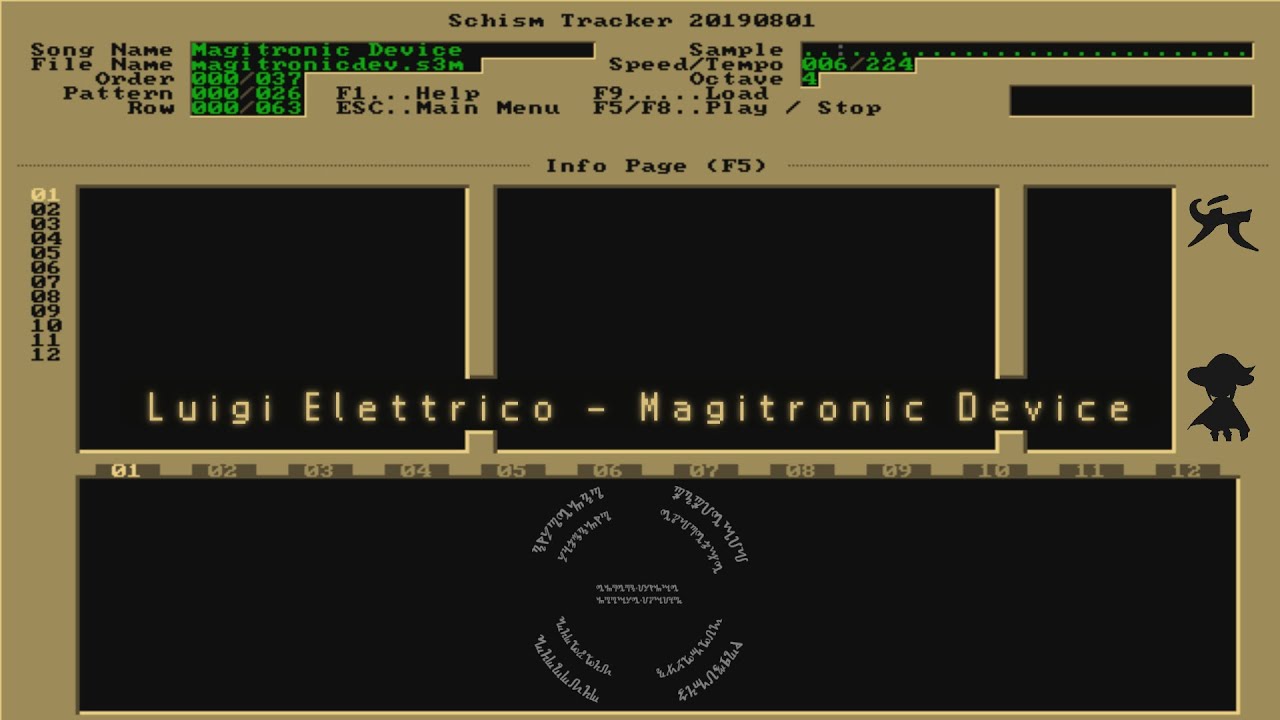Image resolution: width=1280 pixels, height=720 pixels.
Task: Click the standing witch with hat silhouette icon
Action: point(1220,397)
